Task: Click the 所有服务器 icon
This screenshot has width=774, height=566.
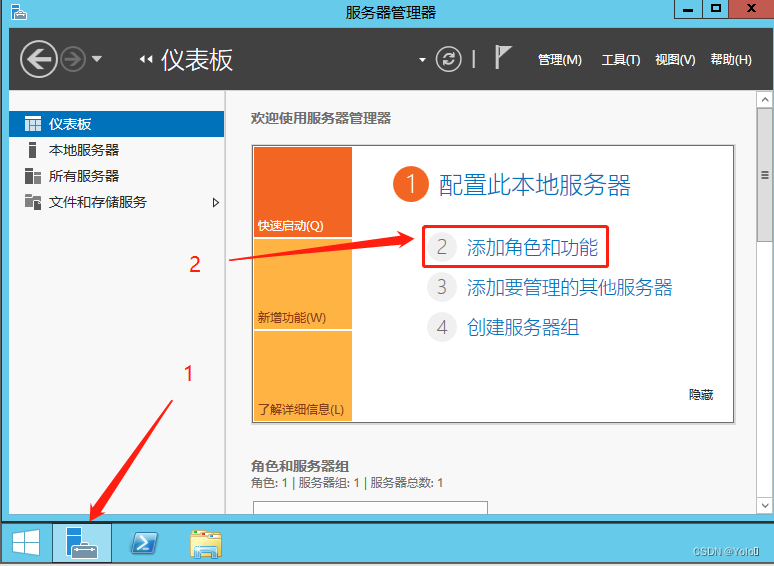Action: point(33,176)
